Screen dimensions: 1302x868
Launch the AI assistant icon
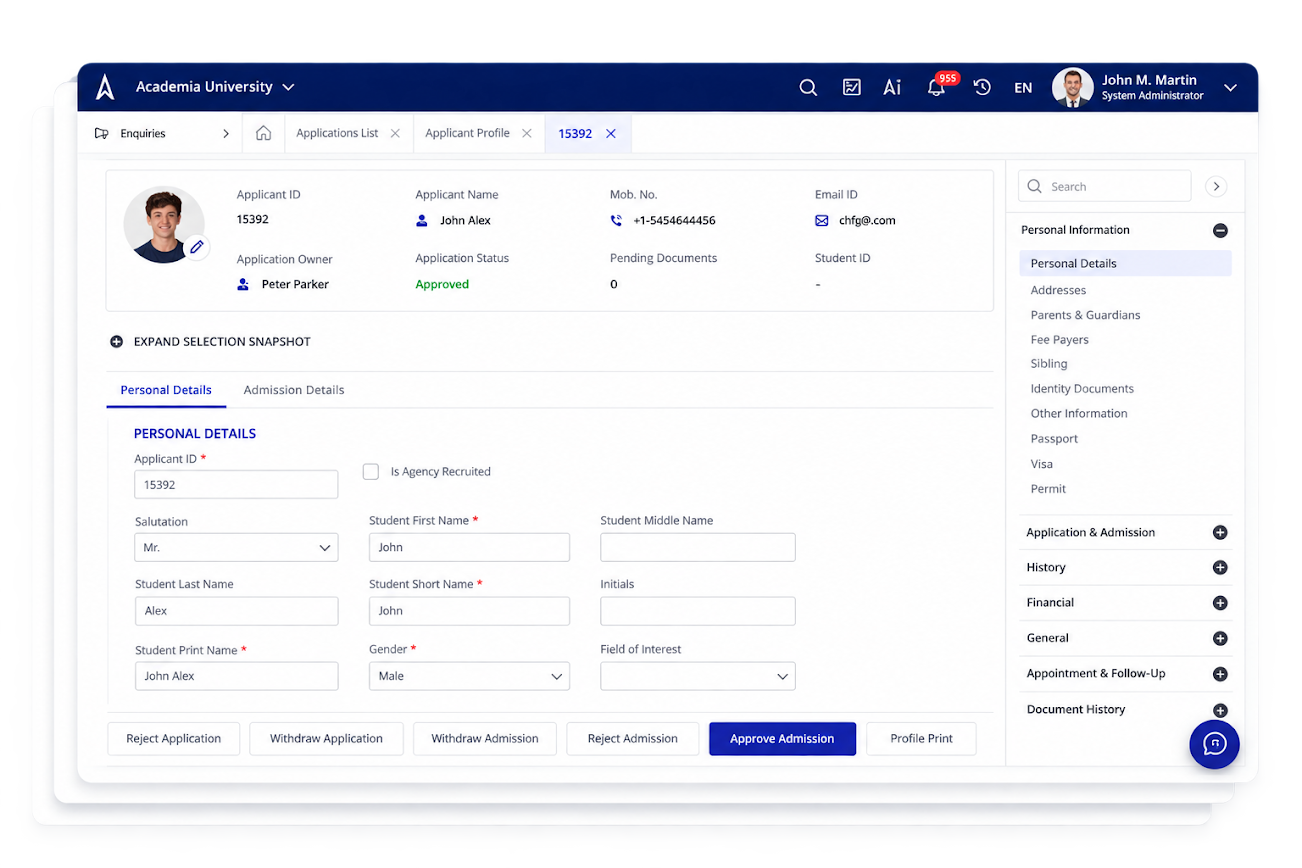point(892,88)
